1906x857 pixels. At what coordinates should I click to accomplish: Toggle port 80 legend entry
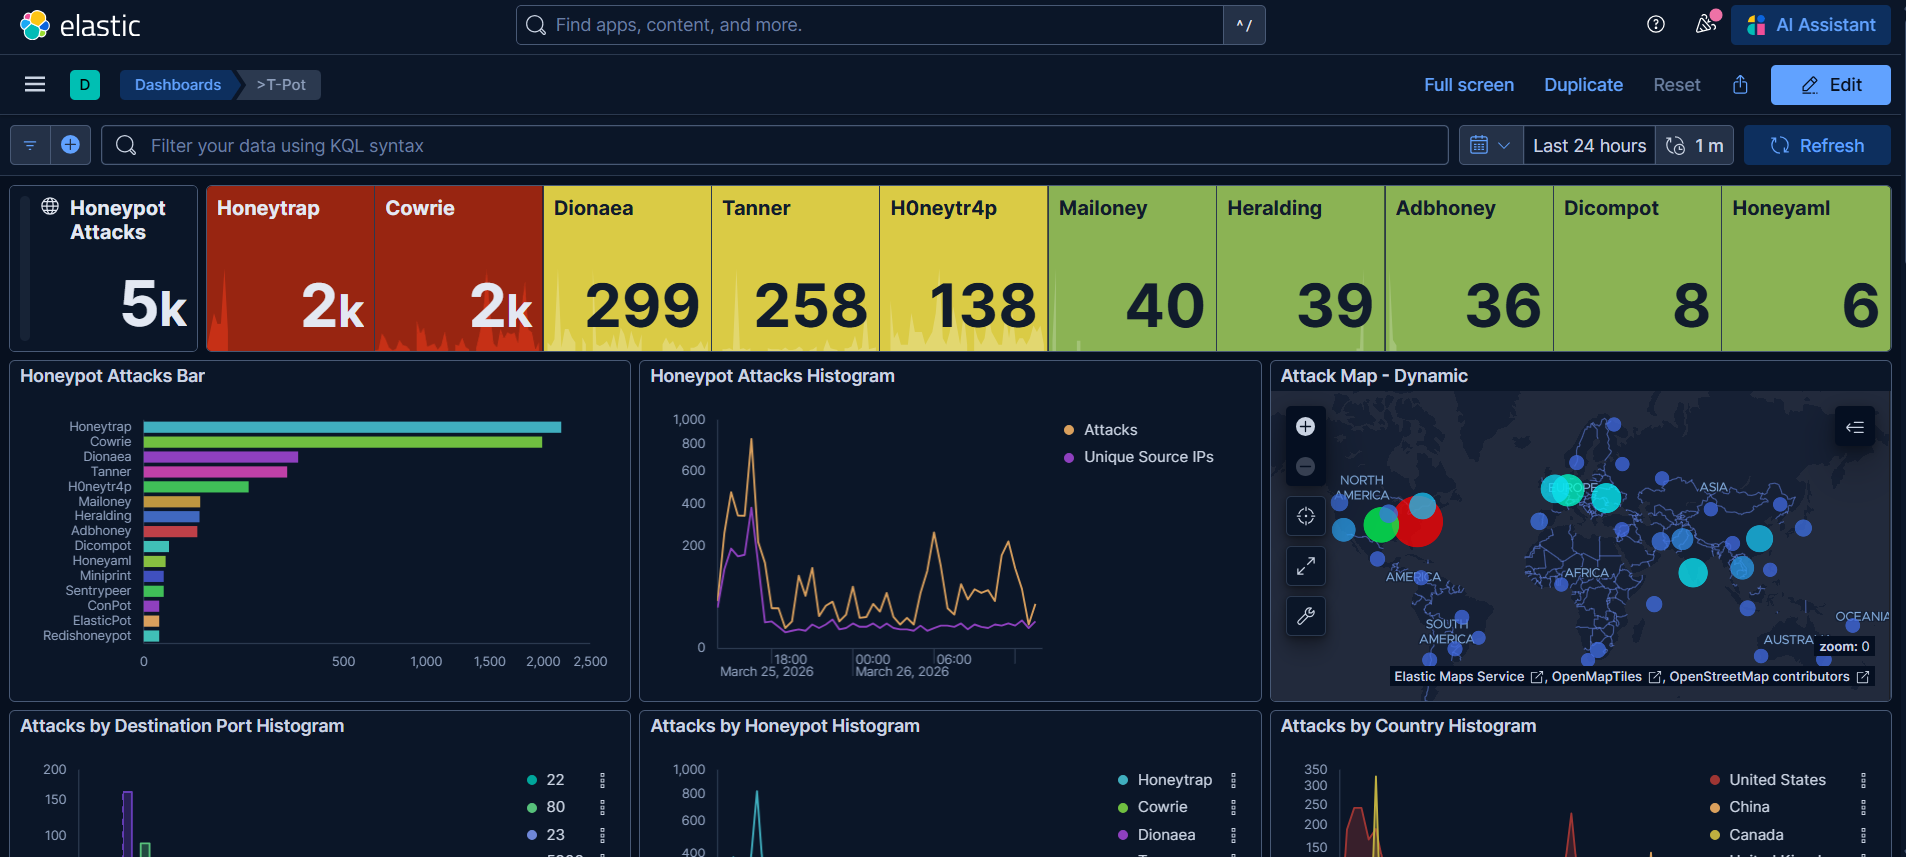click(555, 807)
